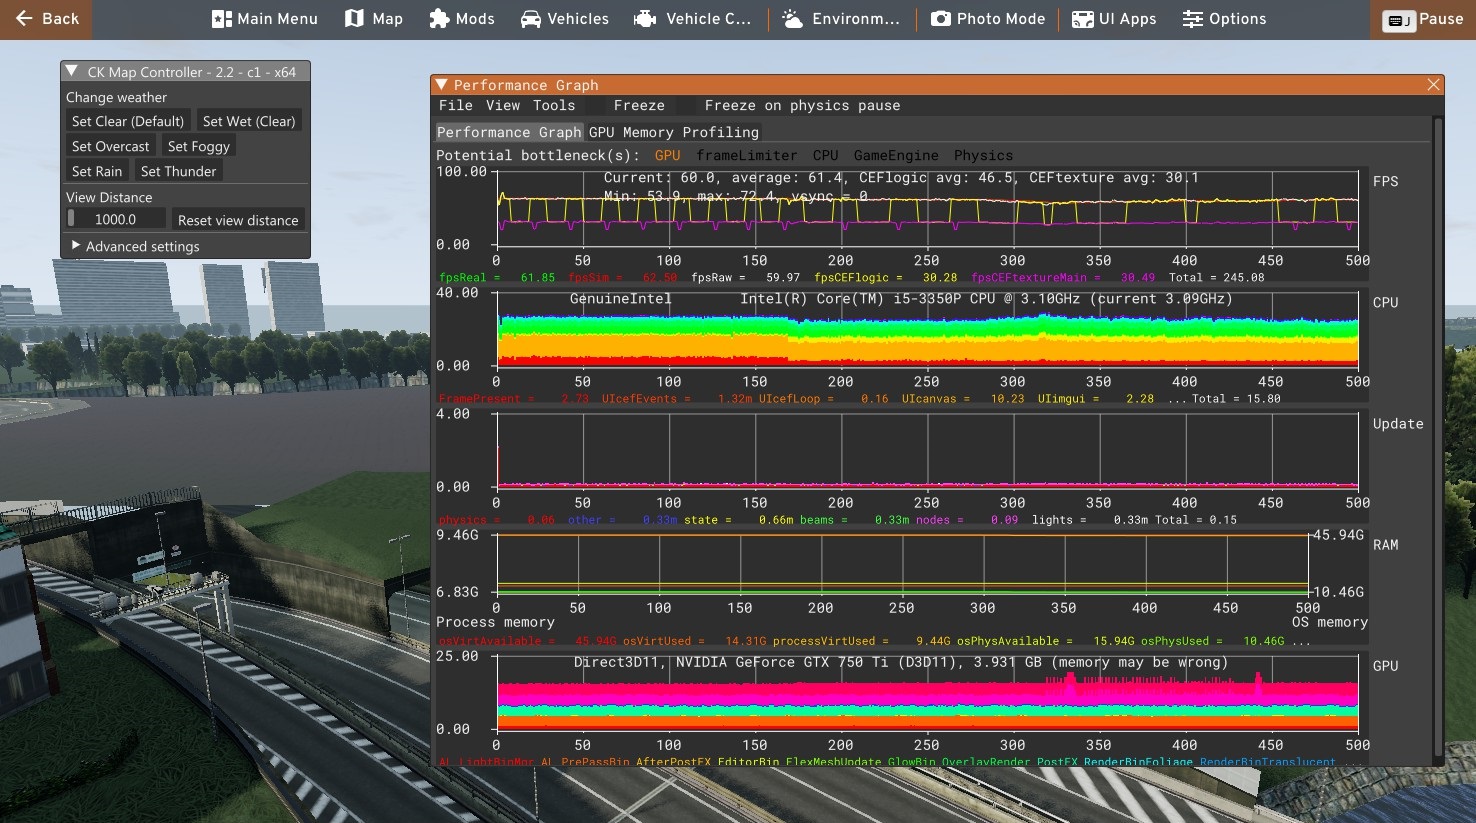This screenshot has width=1476, height=823.
Task: Toggle Freeze in Performance Graph menu bar
Action: coord(639,106)
